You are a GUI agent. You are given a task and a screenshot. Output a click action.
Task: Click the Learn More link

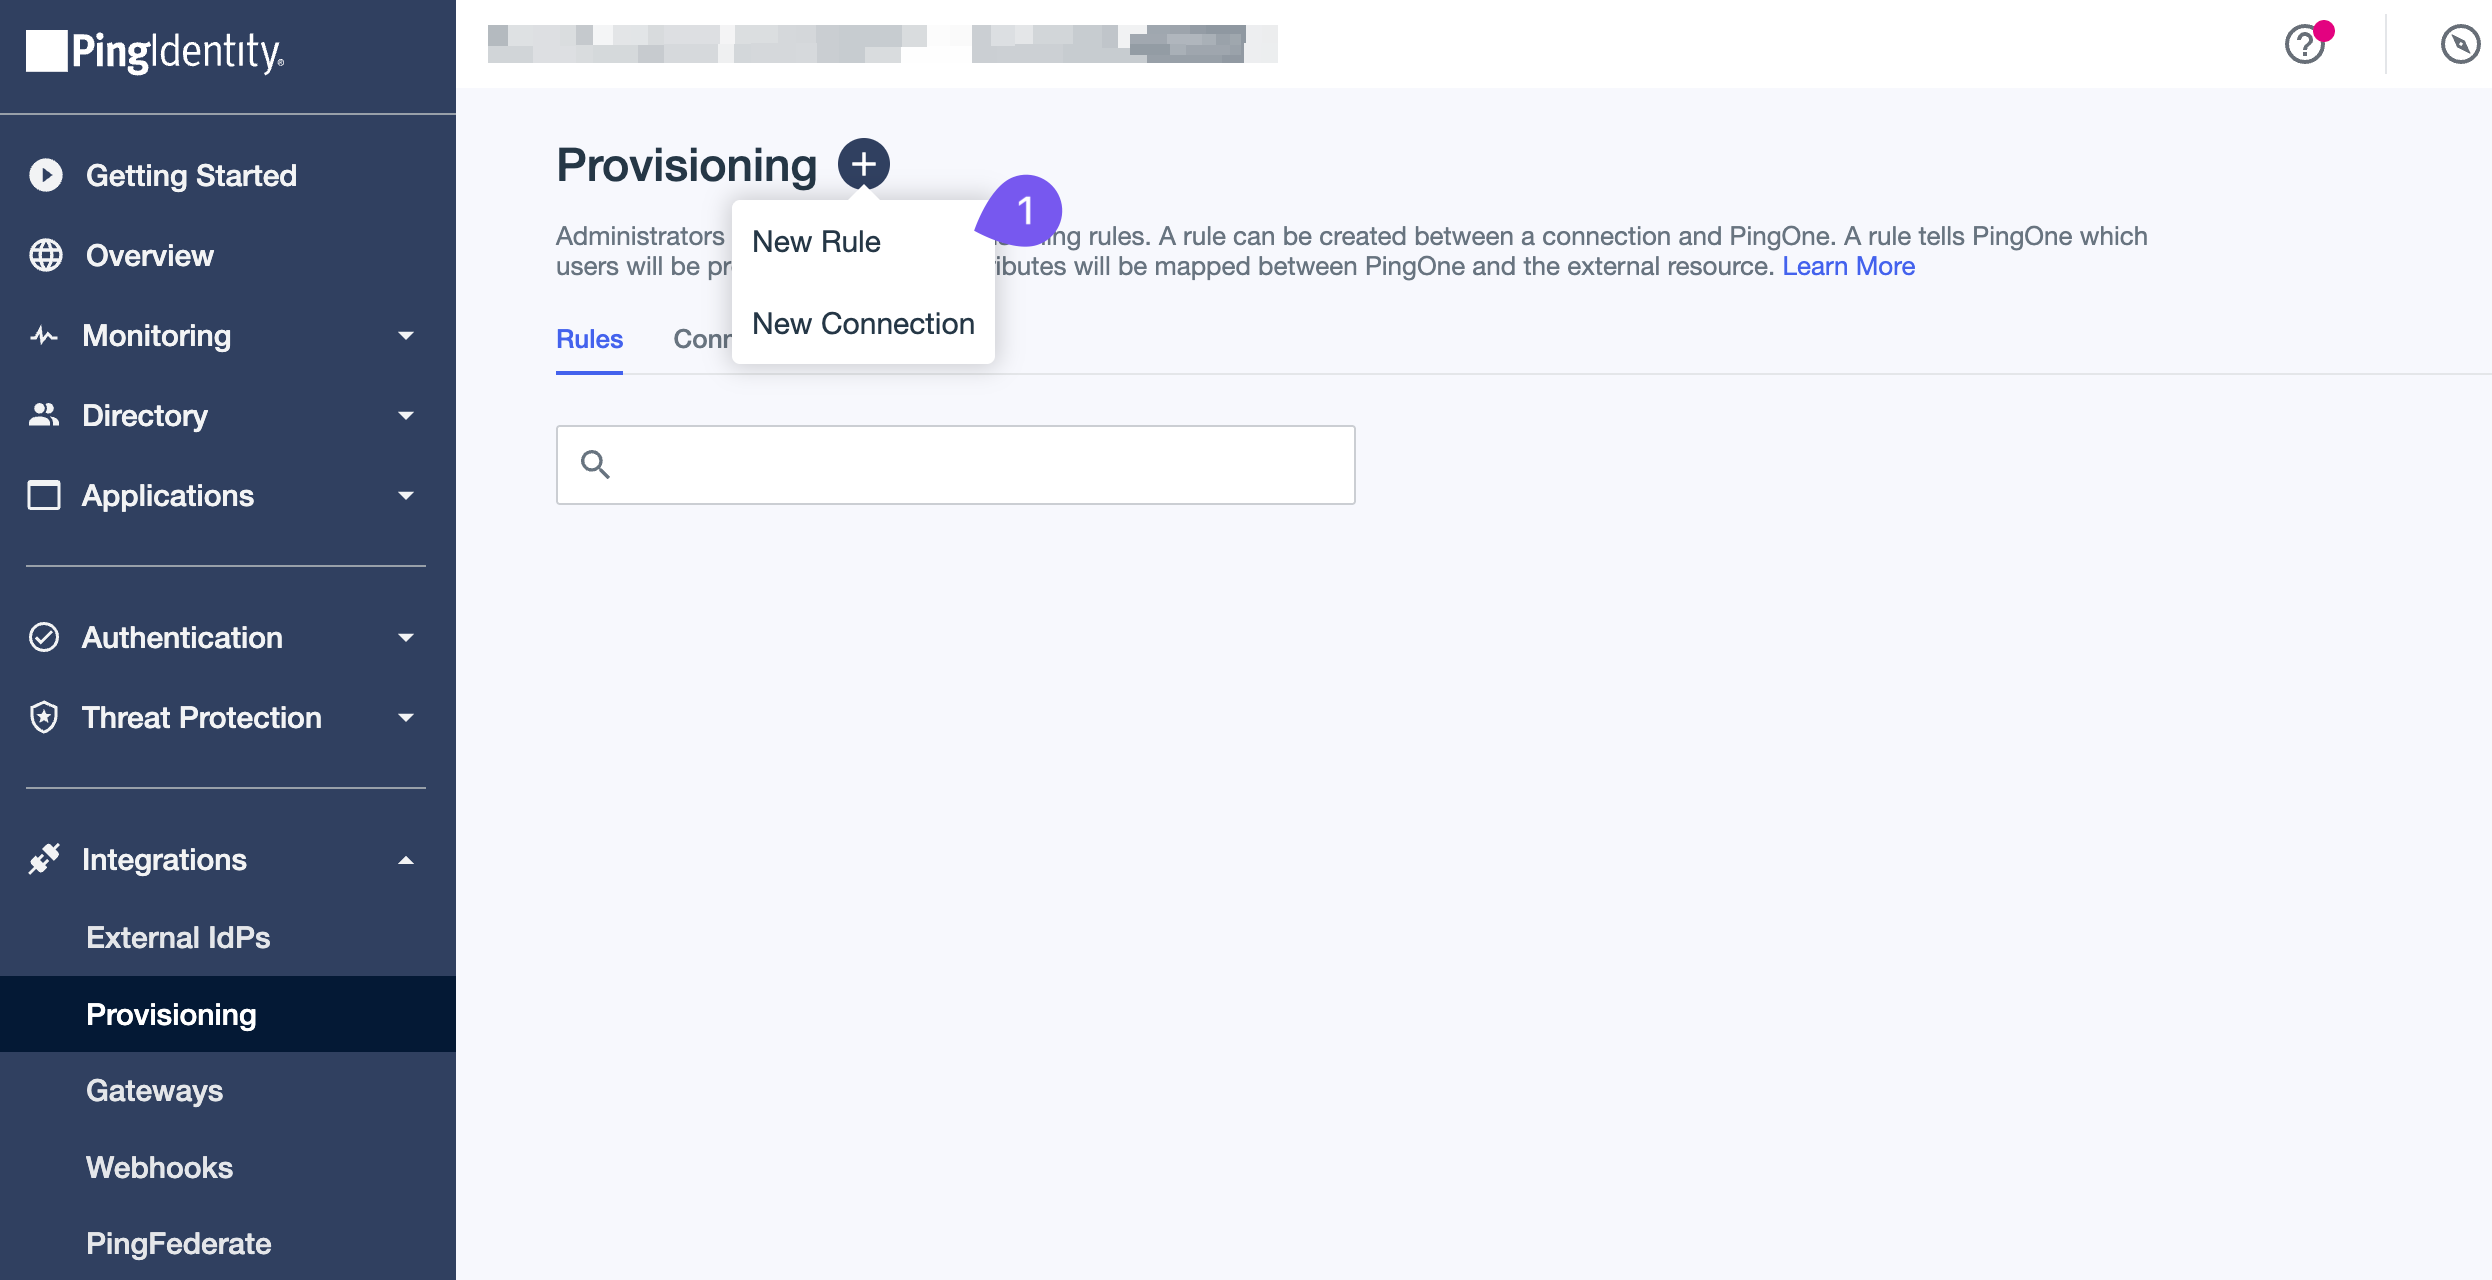coord(1848,266)
